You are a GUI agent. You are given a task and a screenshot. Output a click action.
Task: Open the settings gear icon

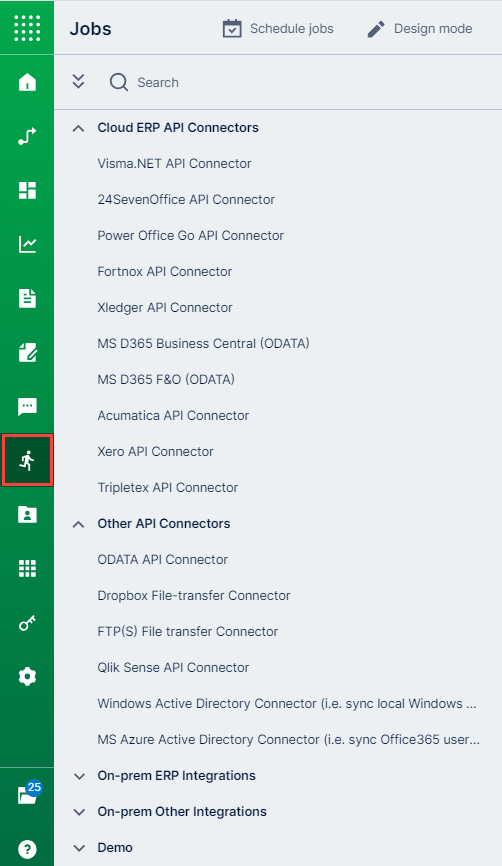[27, 676]
